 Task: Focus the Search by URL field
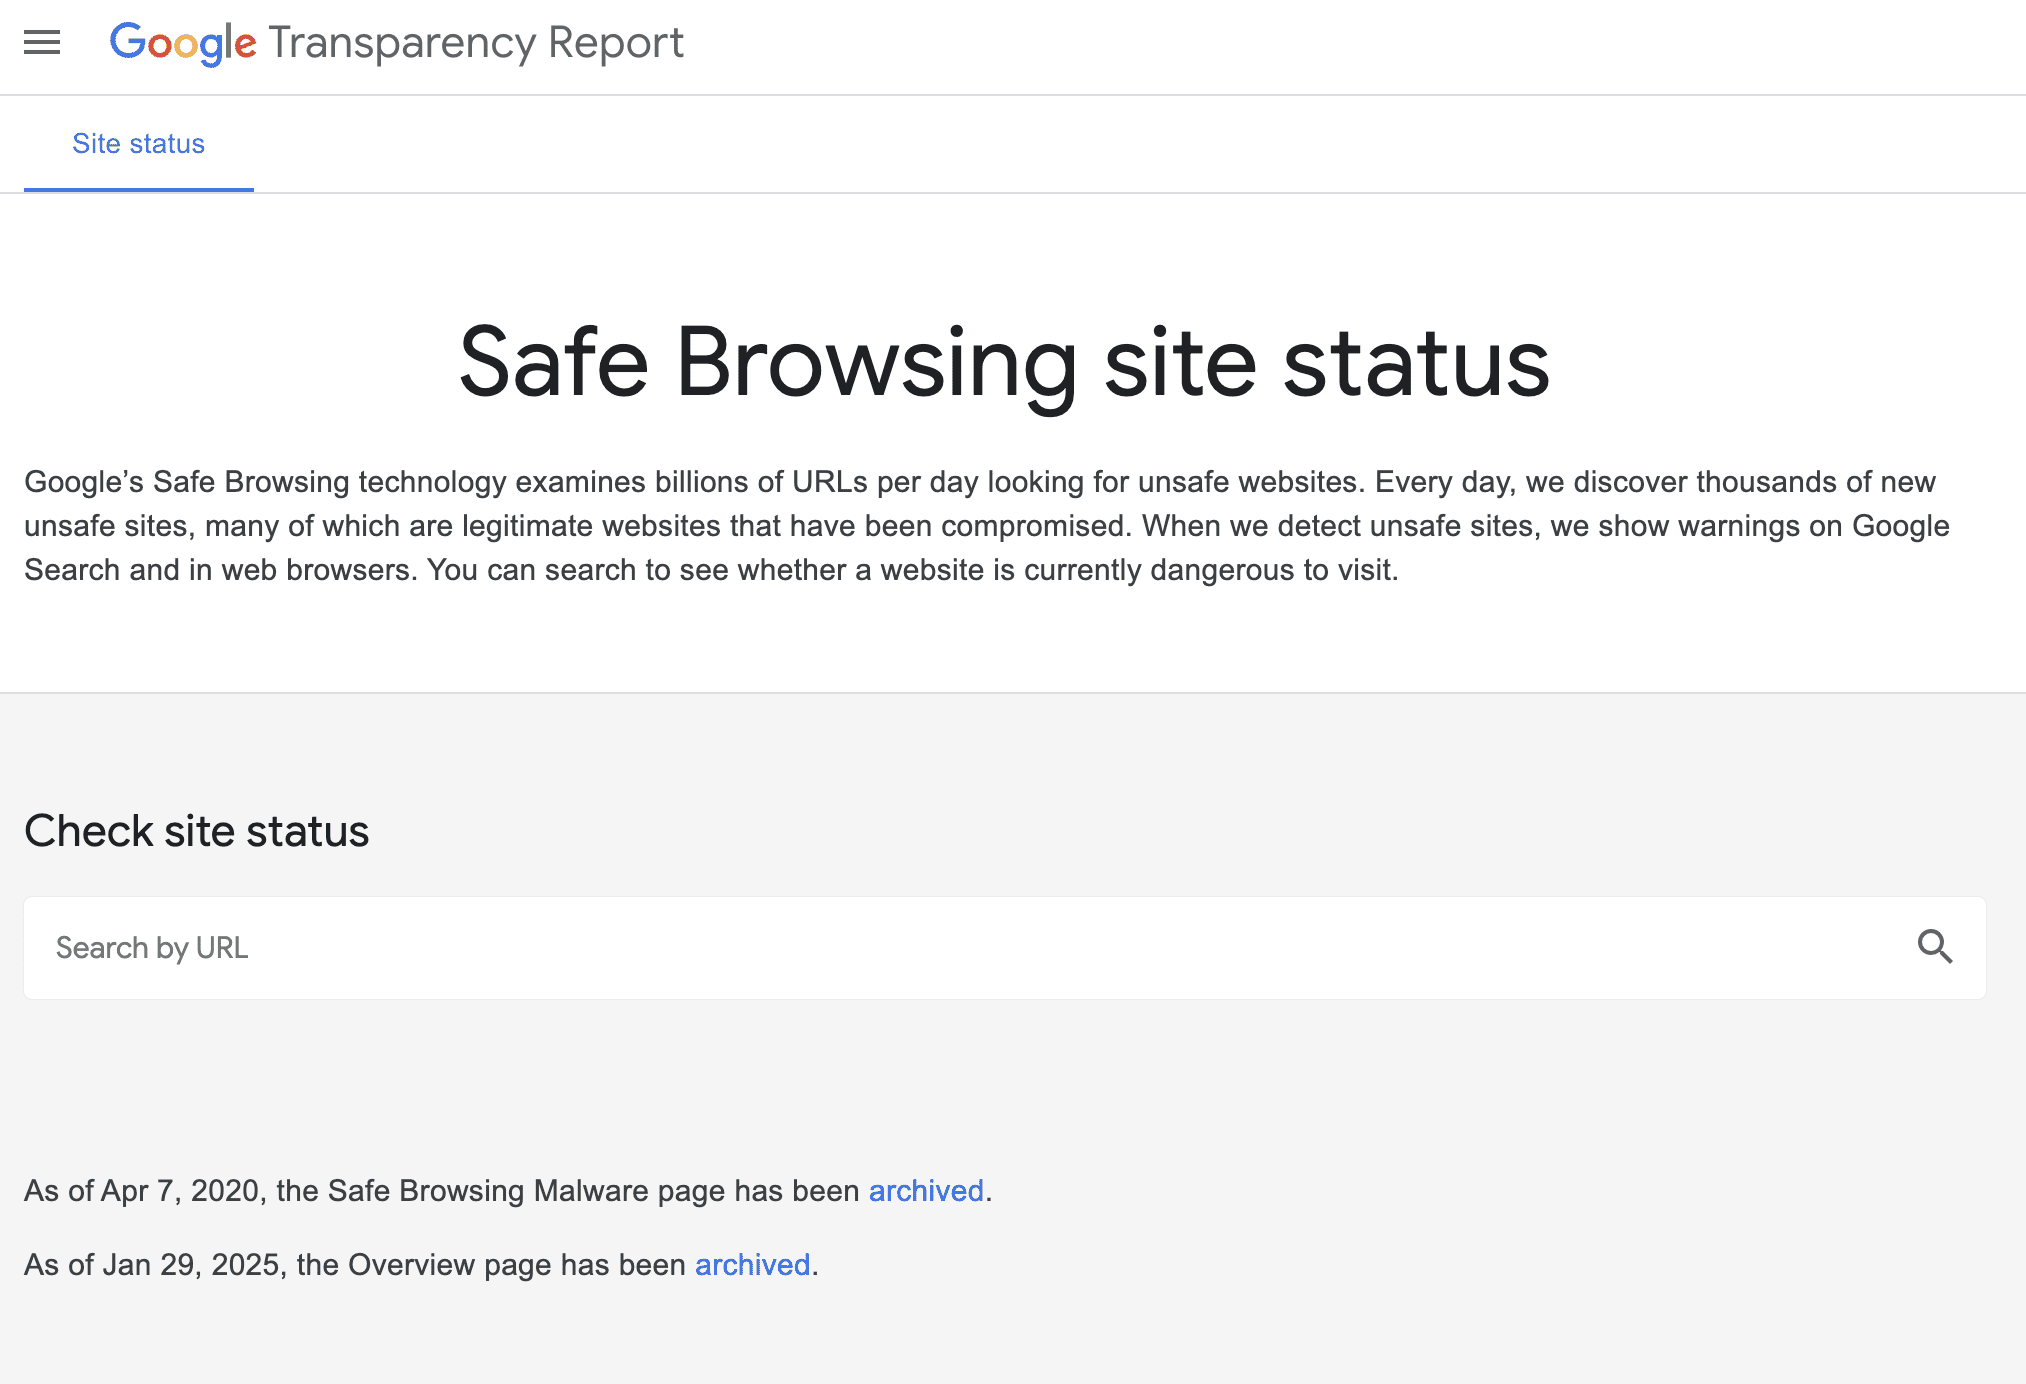[1004, 948]
